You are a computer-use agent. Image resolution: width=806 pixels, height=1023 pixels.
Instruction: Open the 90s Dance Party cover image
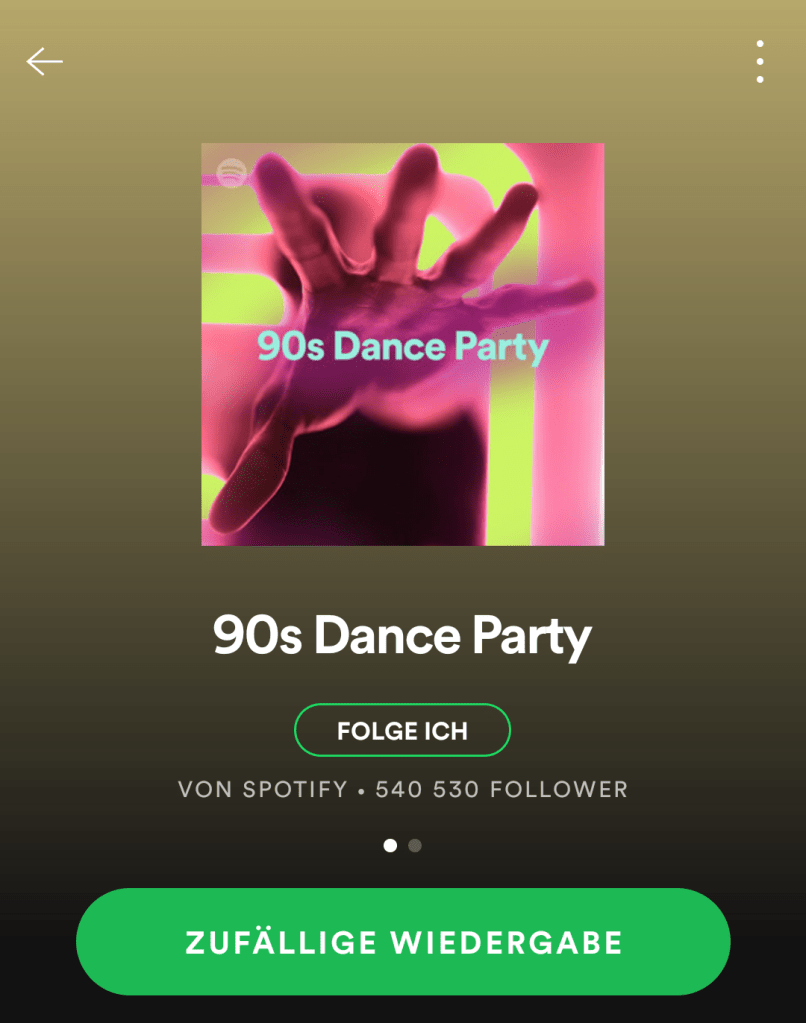tap(403, 344)
